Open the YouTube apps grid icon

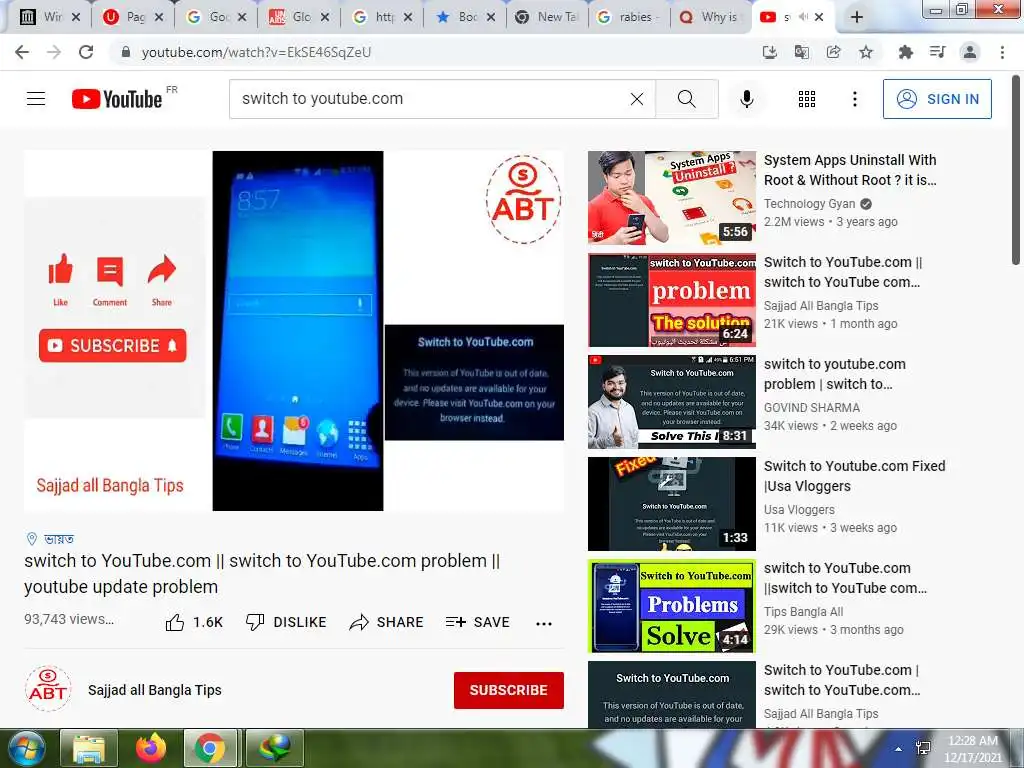807,99
